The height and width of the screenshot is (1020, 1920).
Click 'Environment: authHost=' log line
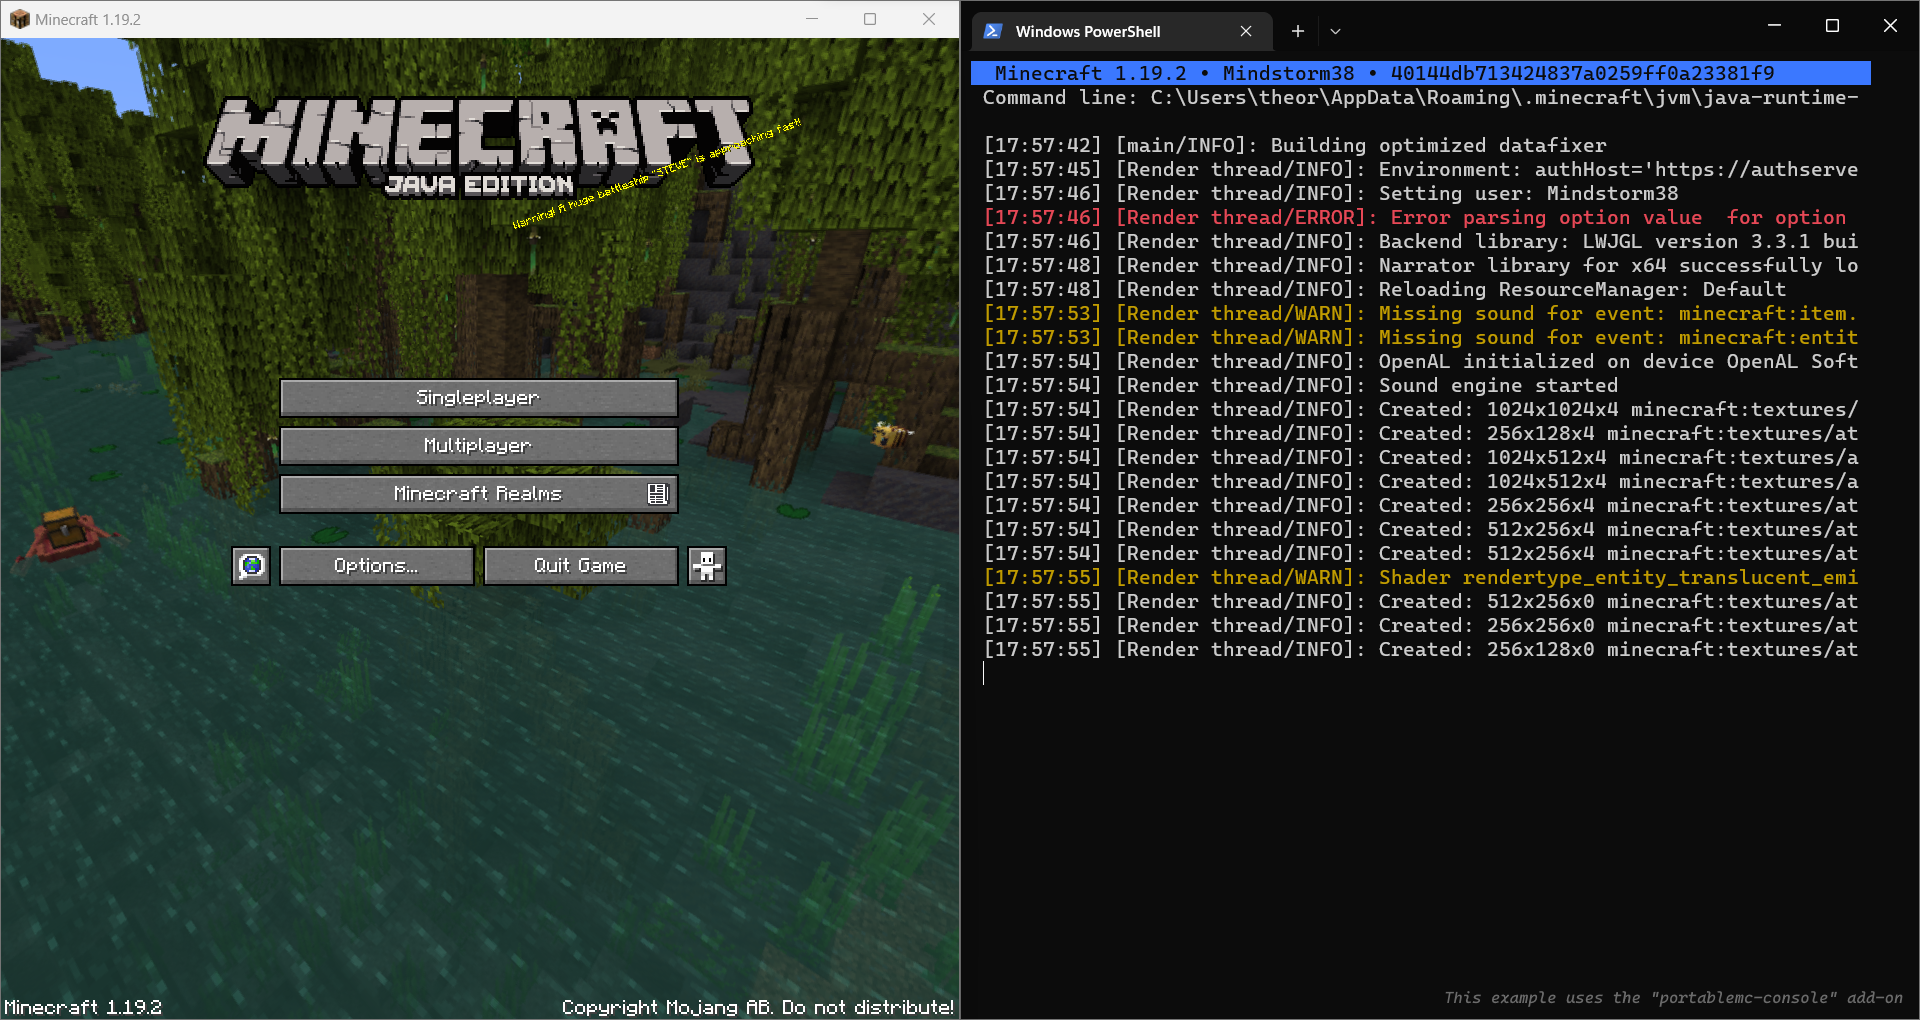point(1421,169)
